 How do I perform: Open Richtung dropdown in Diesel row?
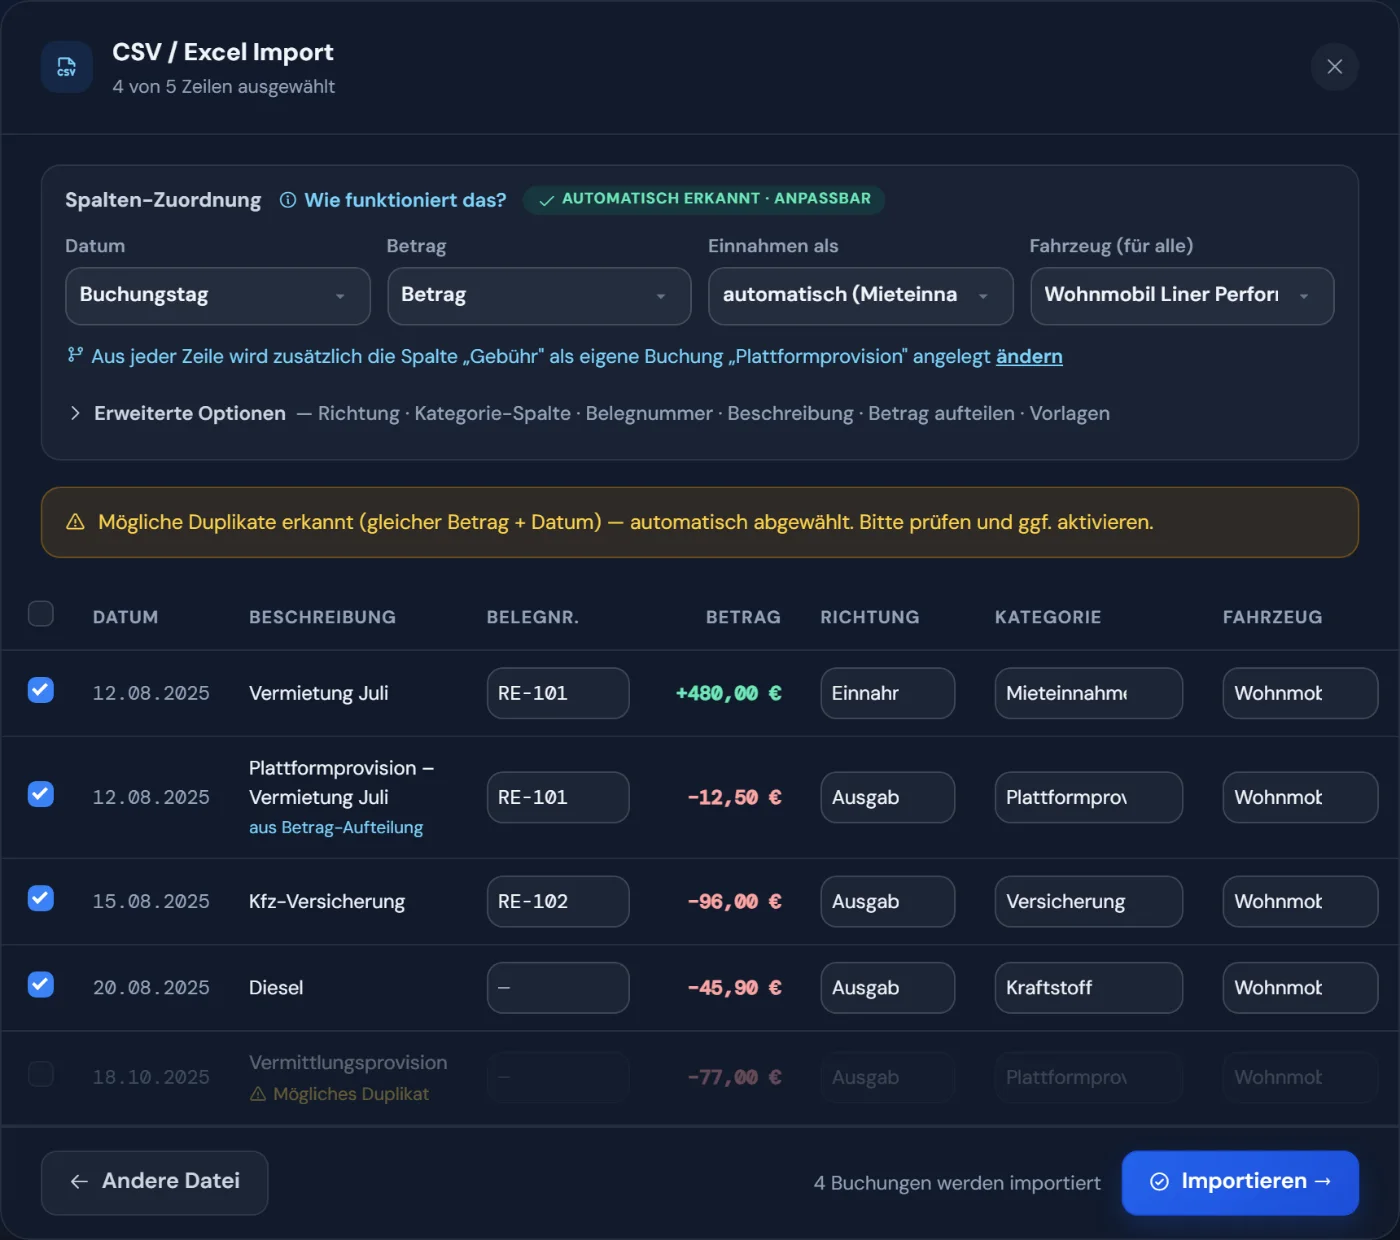[888, 988]
